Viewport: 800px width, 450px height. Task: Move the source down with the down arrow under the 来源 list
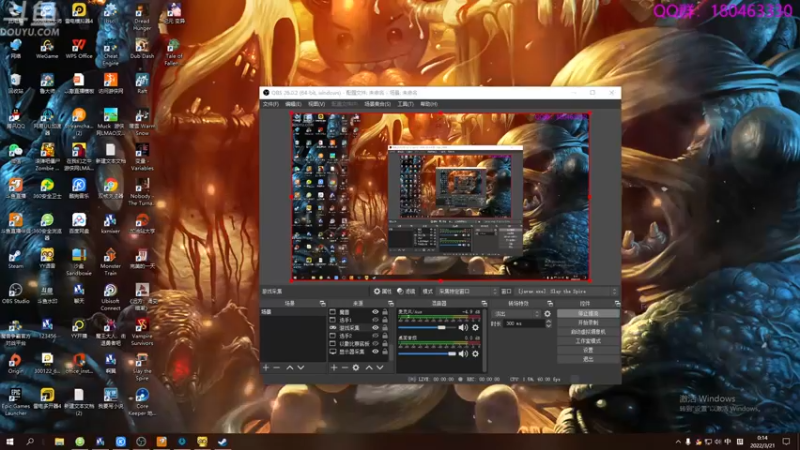(380, 367)
